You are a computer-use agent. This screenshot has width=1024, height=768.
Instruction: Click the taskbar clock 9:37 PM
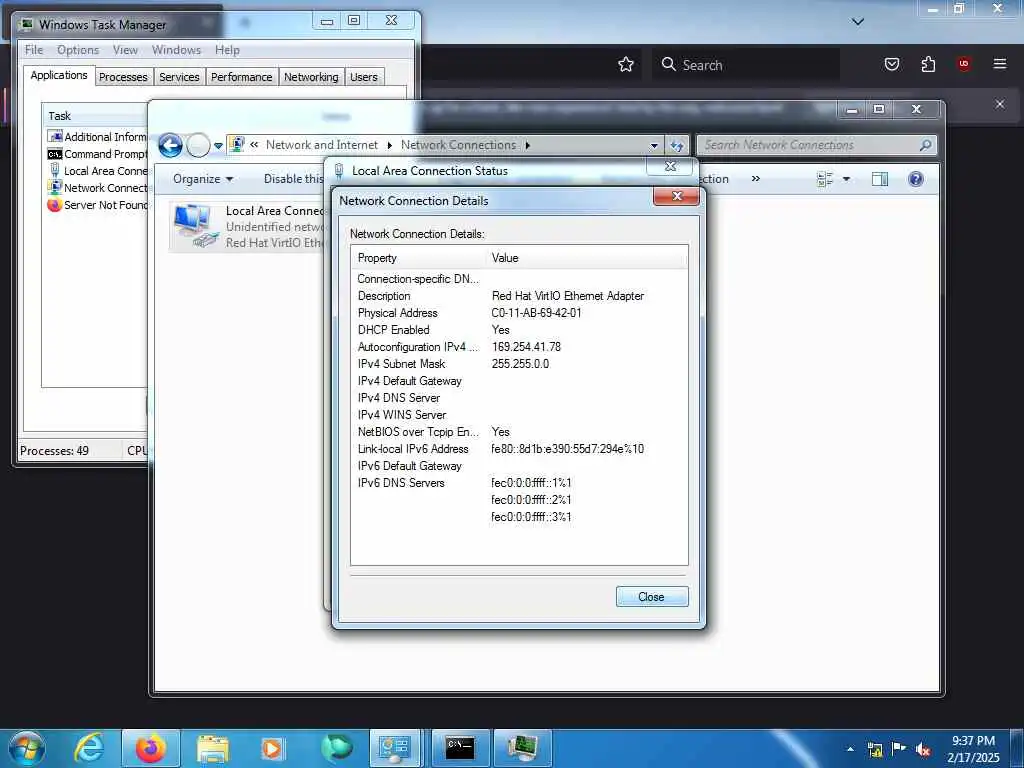point(973,748)
